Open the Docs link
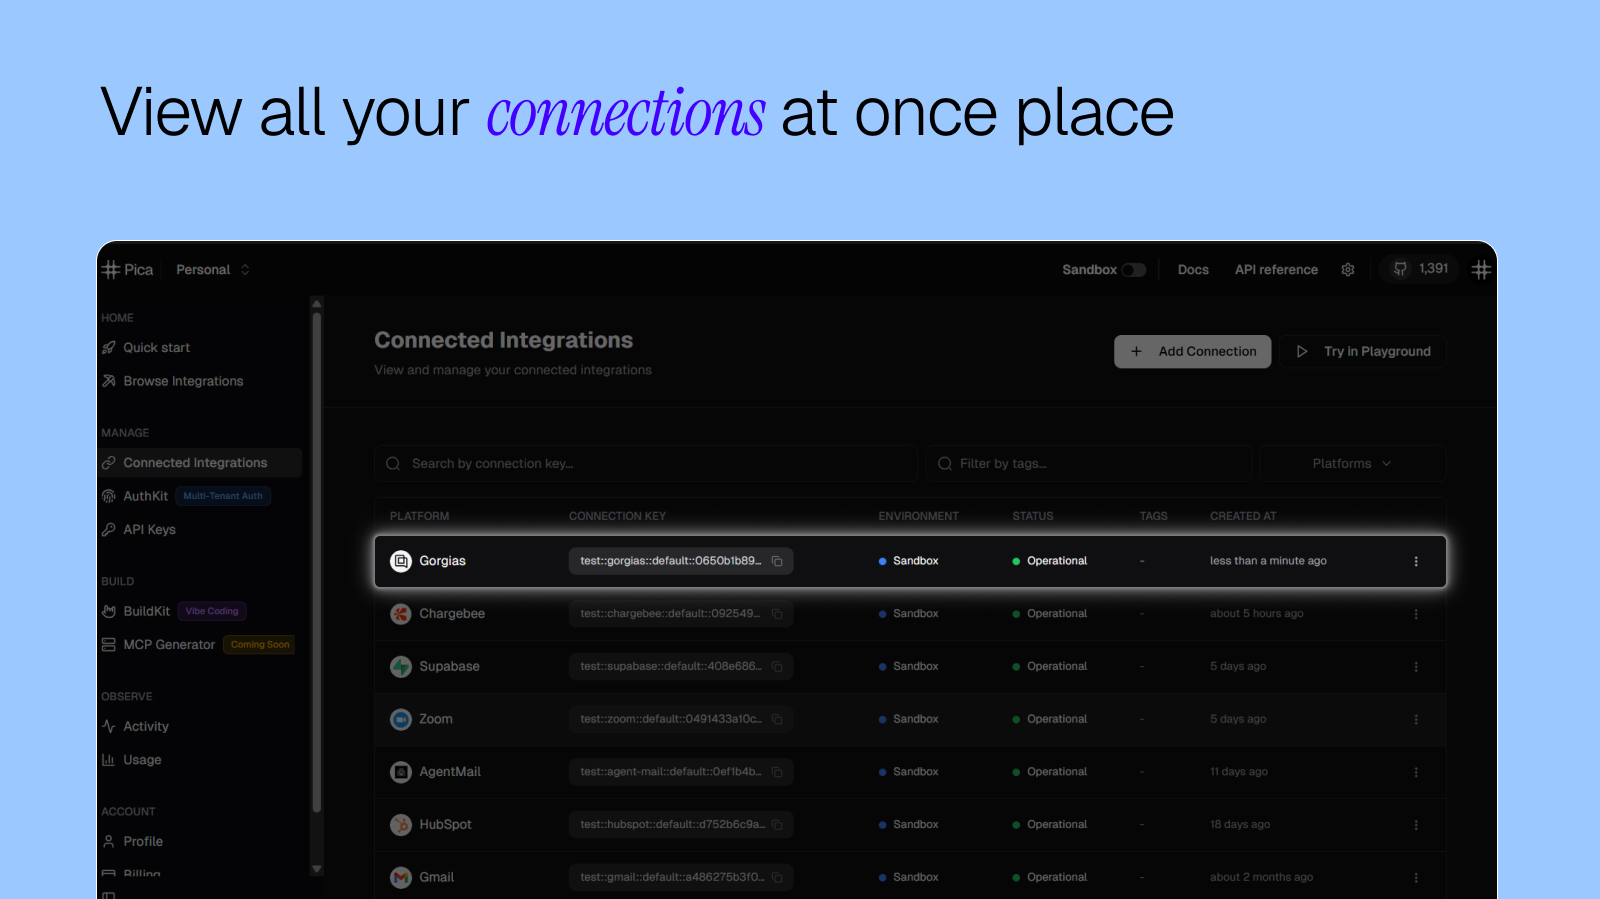Viewport: 1600px width, 899px height. pos(1193,270)
